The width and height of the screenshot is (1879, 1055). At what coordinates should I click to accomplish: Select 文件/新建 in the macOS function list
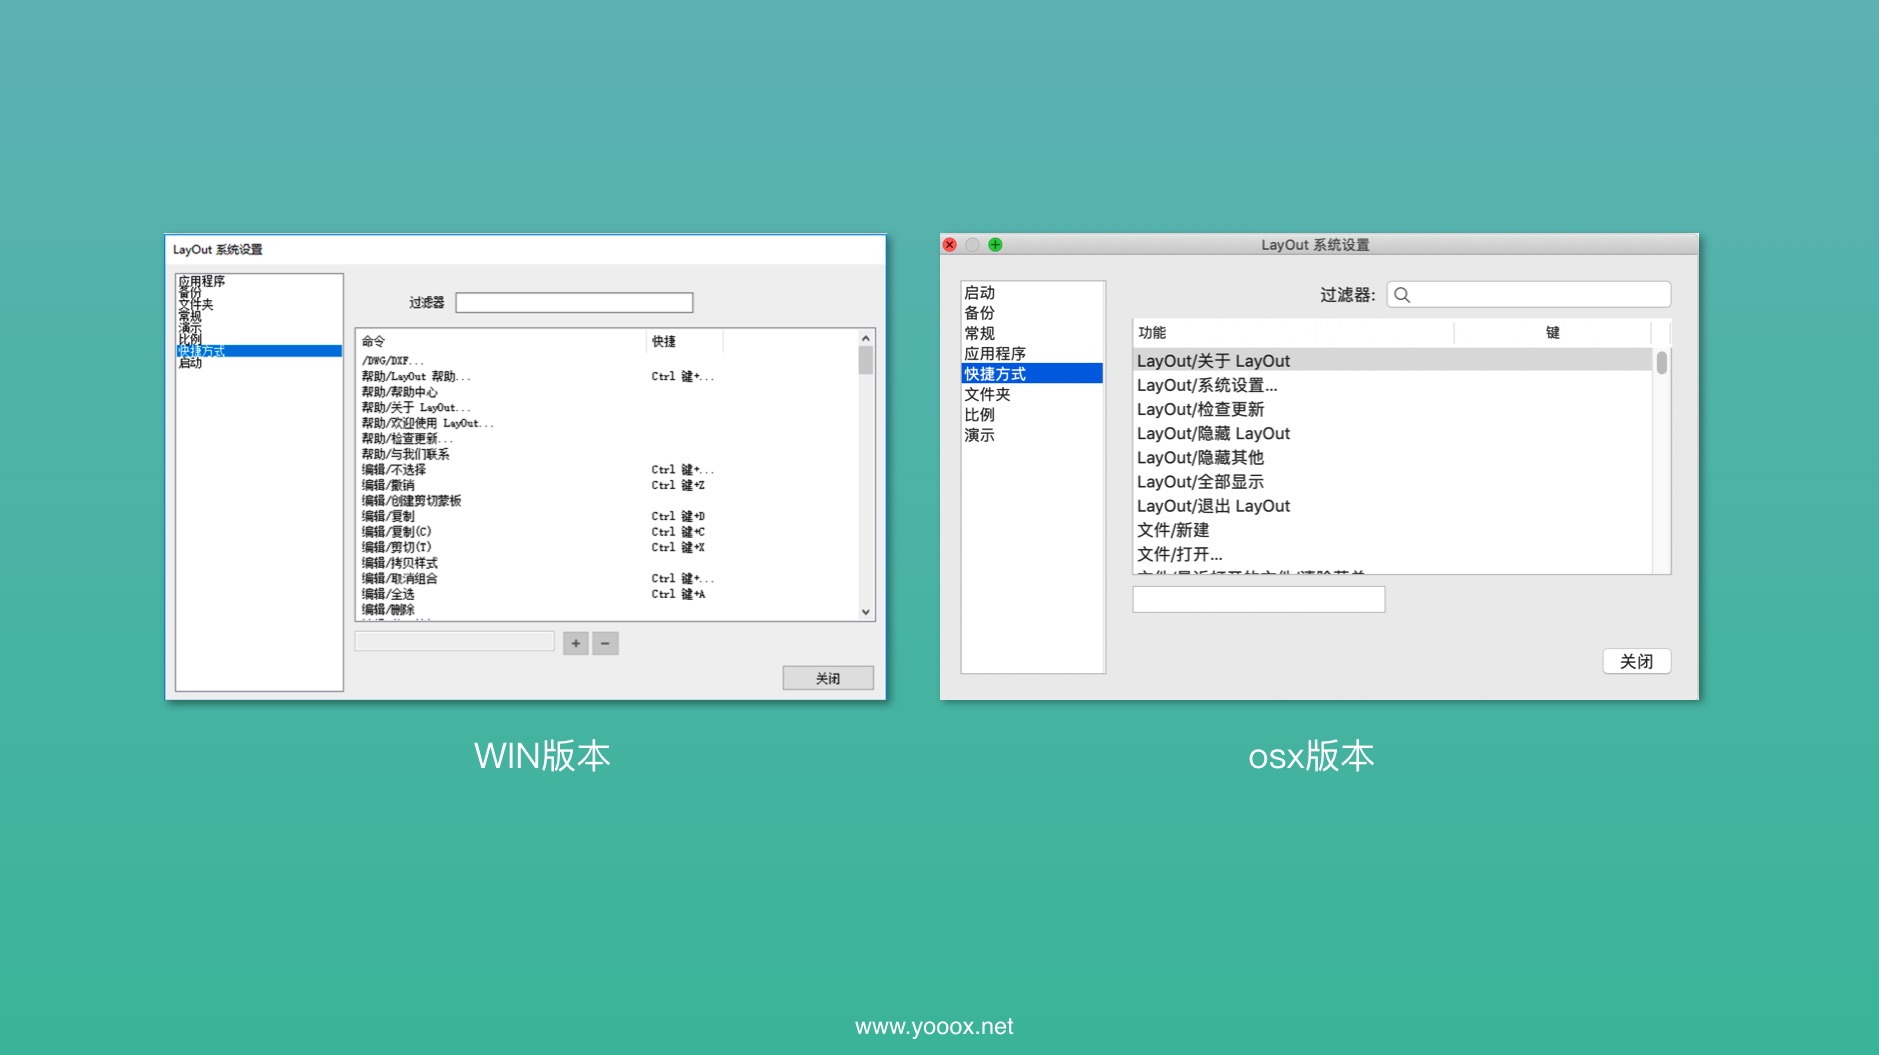pos(1173,530)
